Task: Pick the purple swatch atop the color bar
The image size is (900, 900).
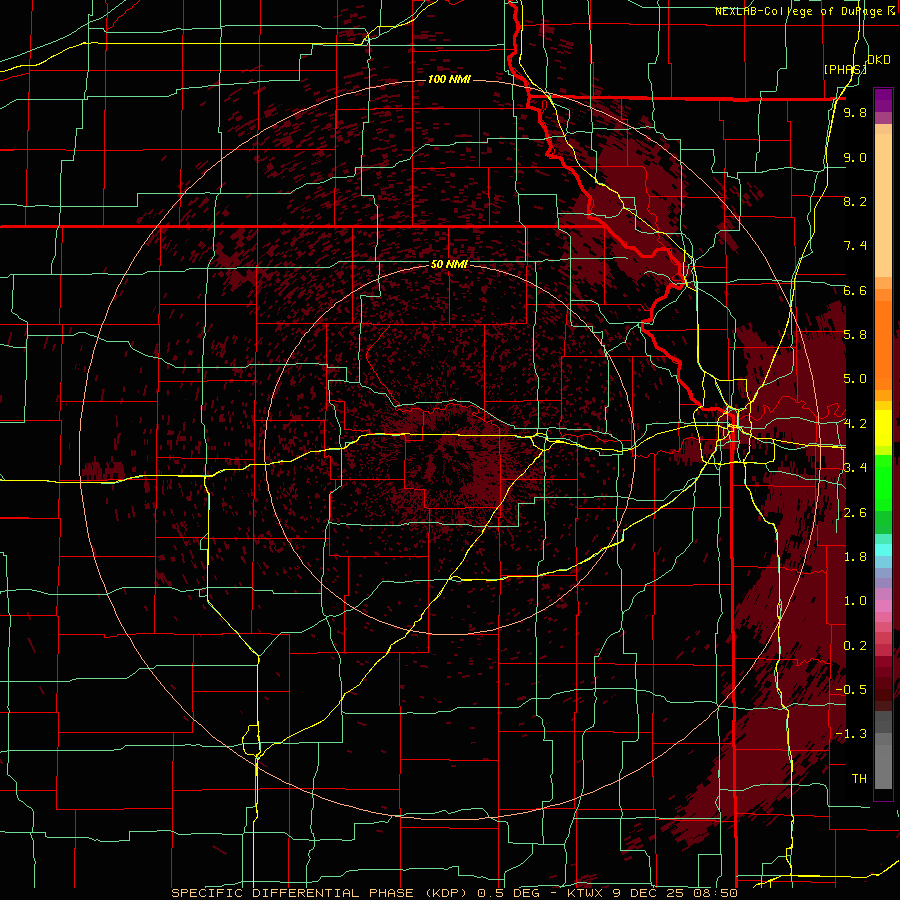Action: 883,100
